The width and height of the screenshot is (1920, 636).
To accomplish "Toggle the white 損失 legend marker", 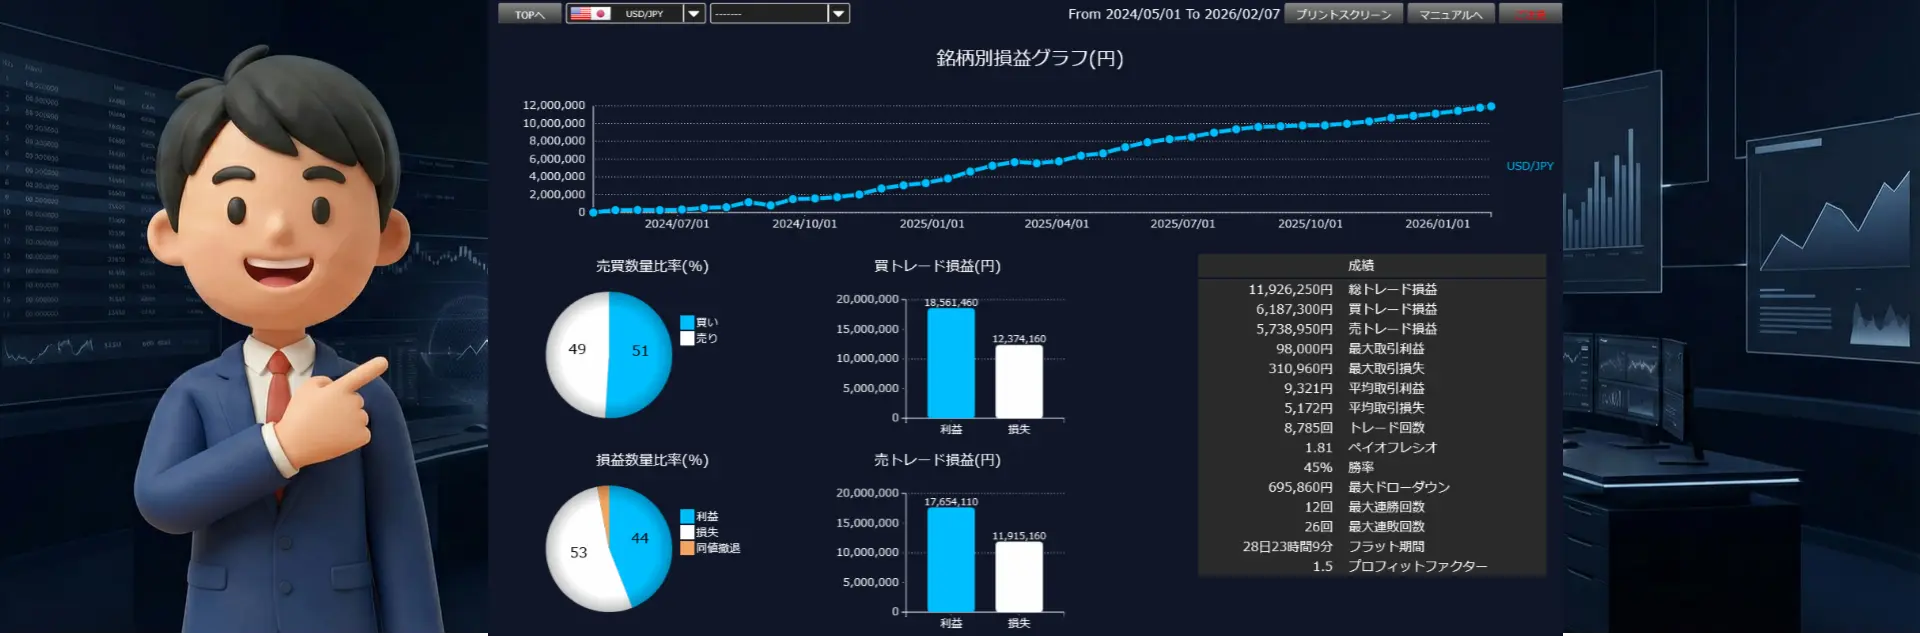I will point(687,532).
